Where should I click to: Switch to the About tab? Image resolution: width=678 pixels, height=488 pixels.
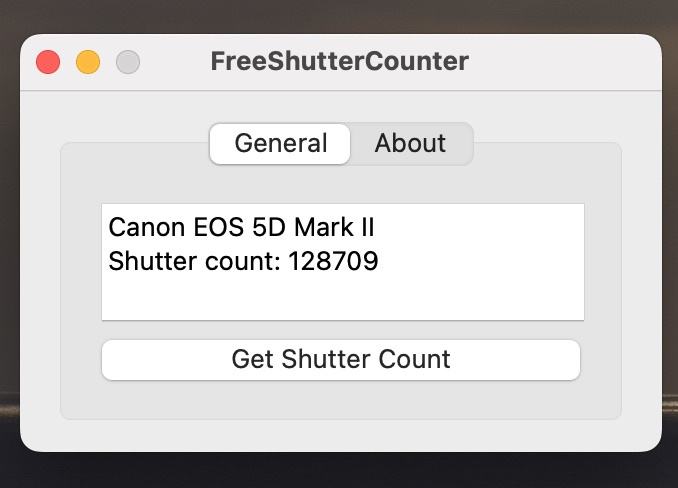[410, 143]
